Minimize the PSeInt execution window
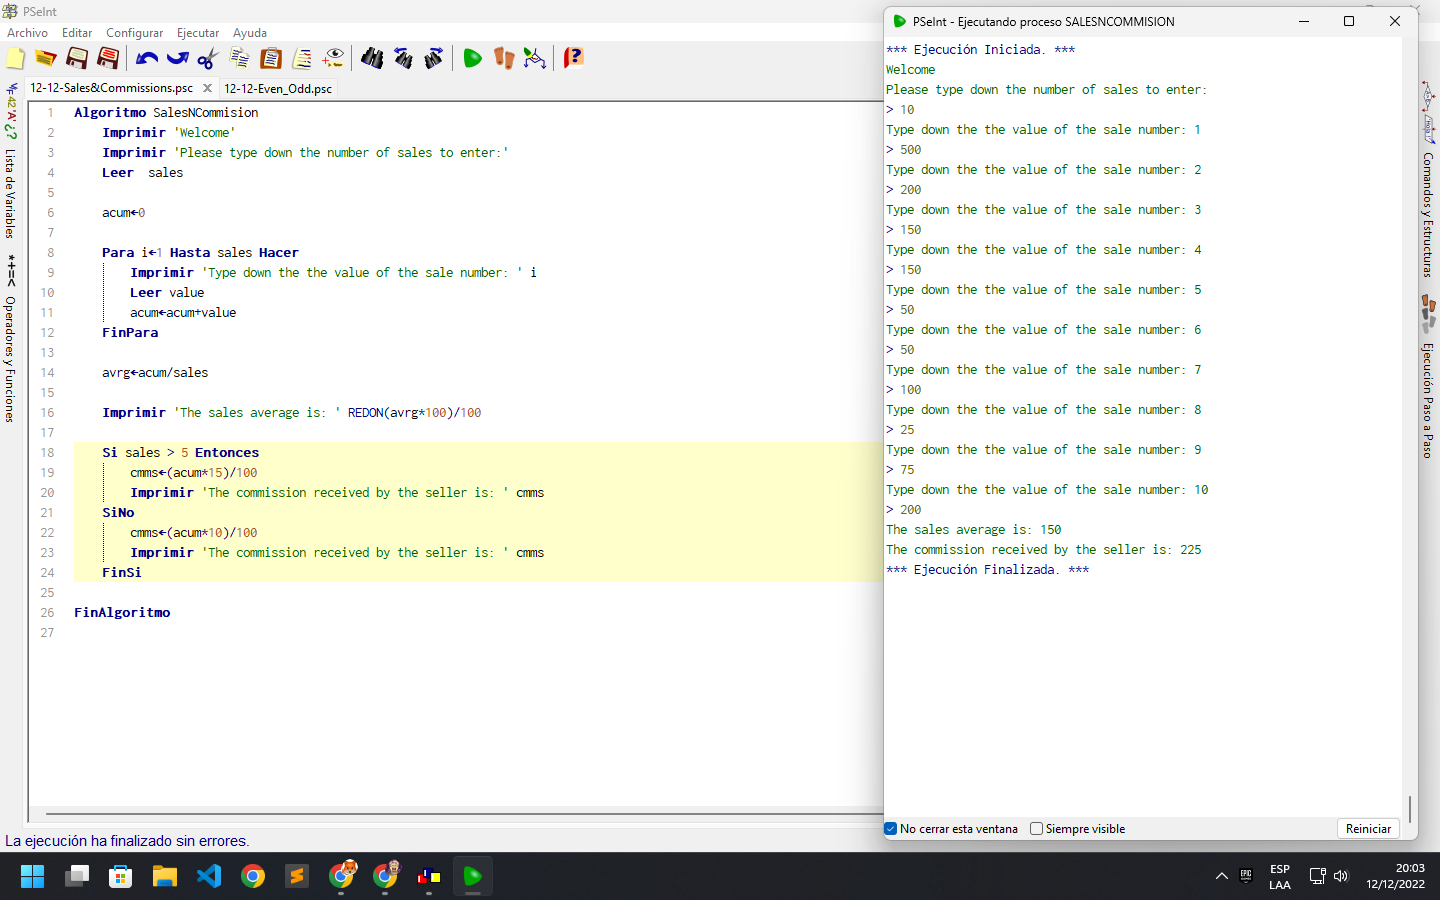Screen dimensions: 1440x900 [x=1304, y=21]
